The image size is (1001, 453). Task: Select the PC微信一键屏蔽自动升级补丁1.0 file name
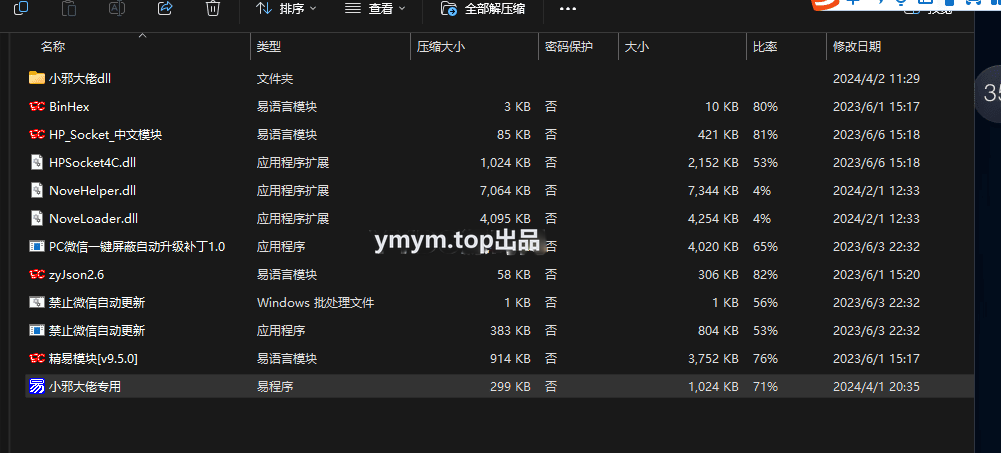click(137, 246)
